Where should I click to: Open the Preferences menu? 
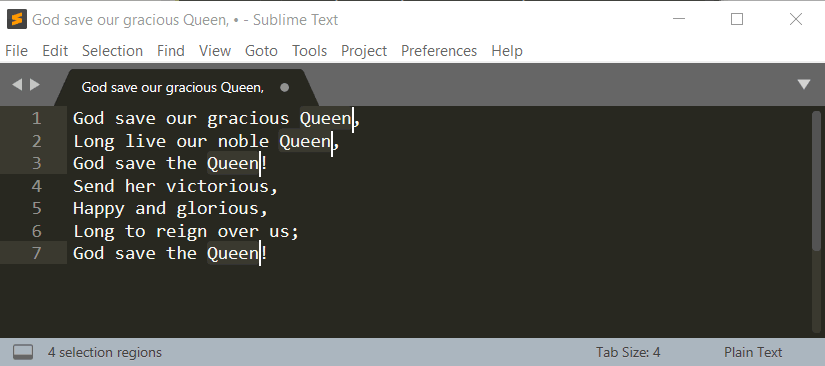point(439,51)
